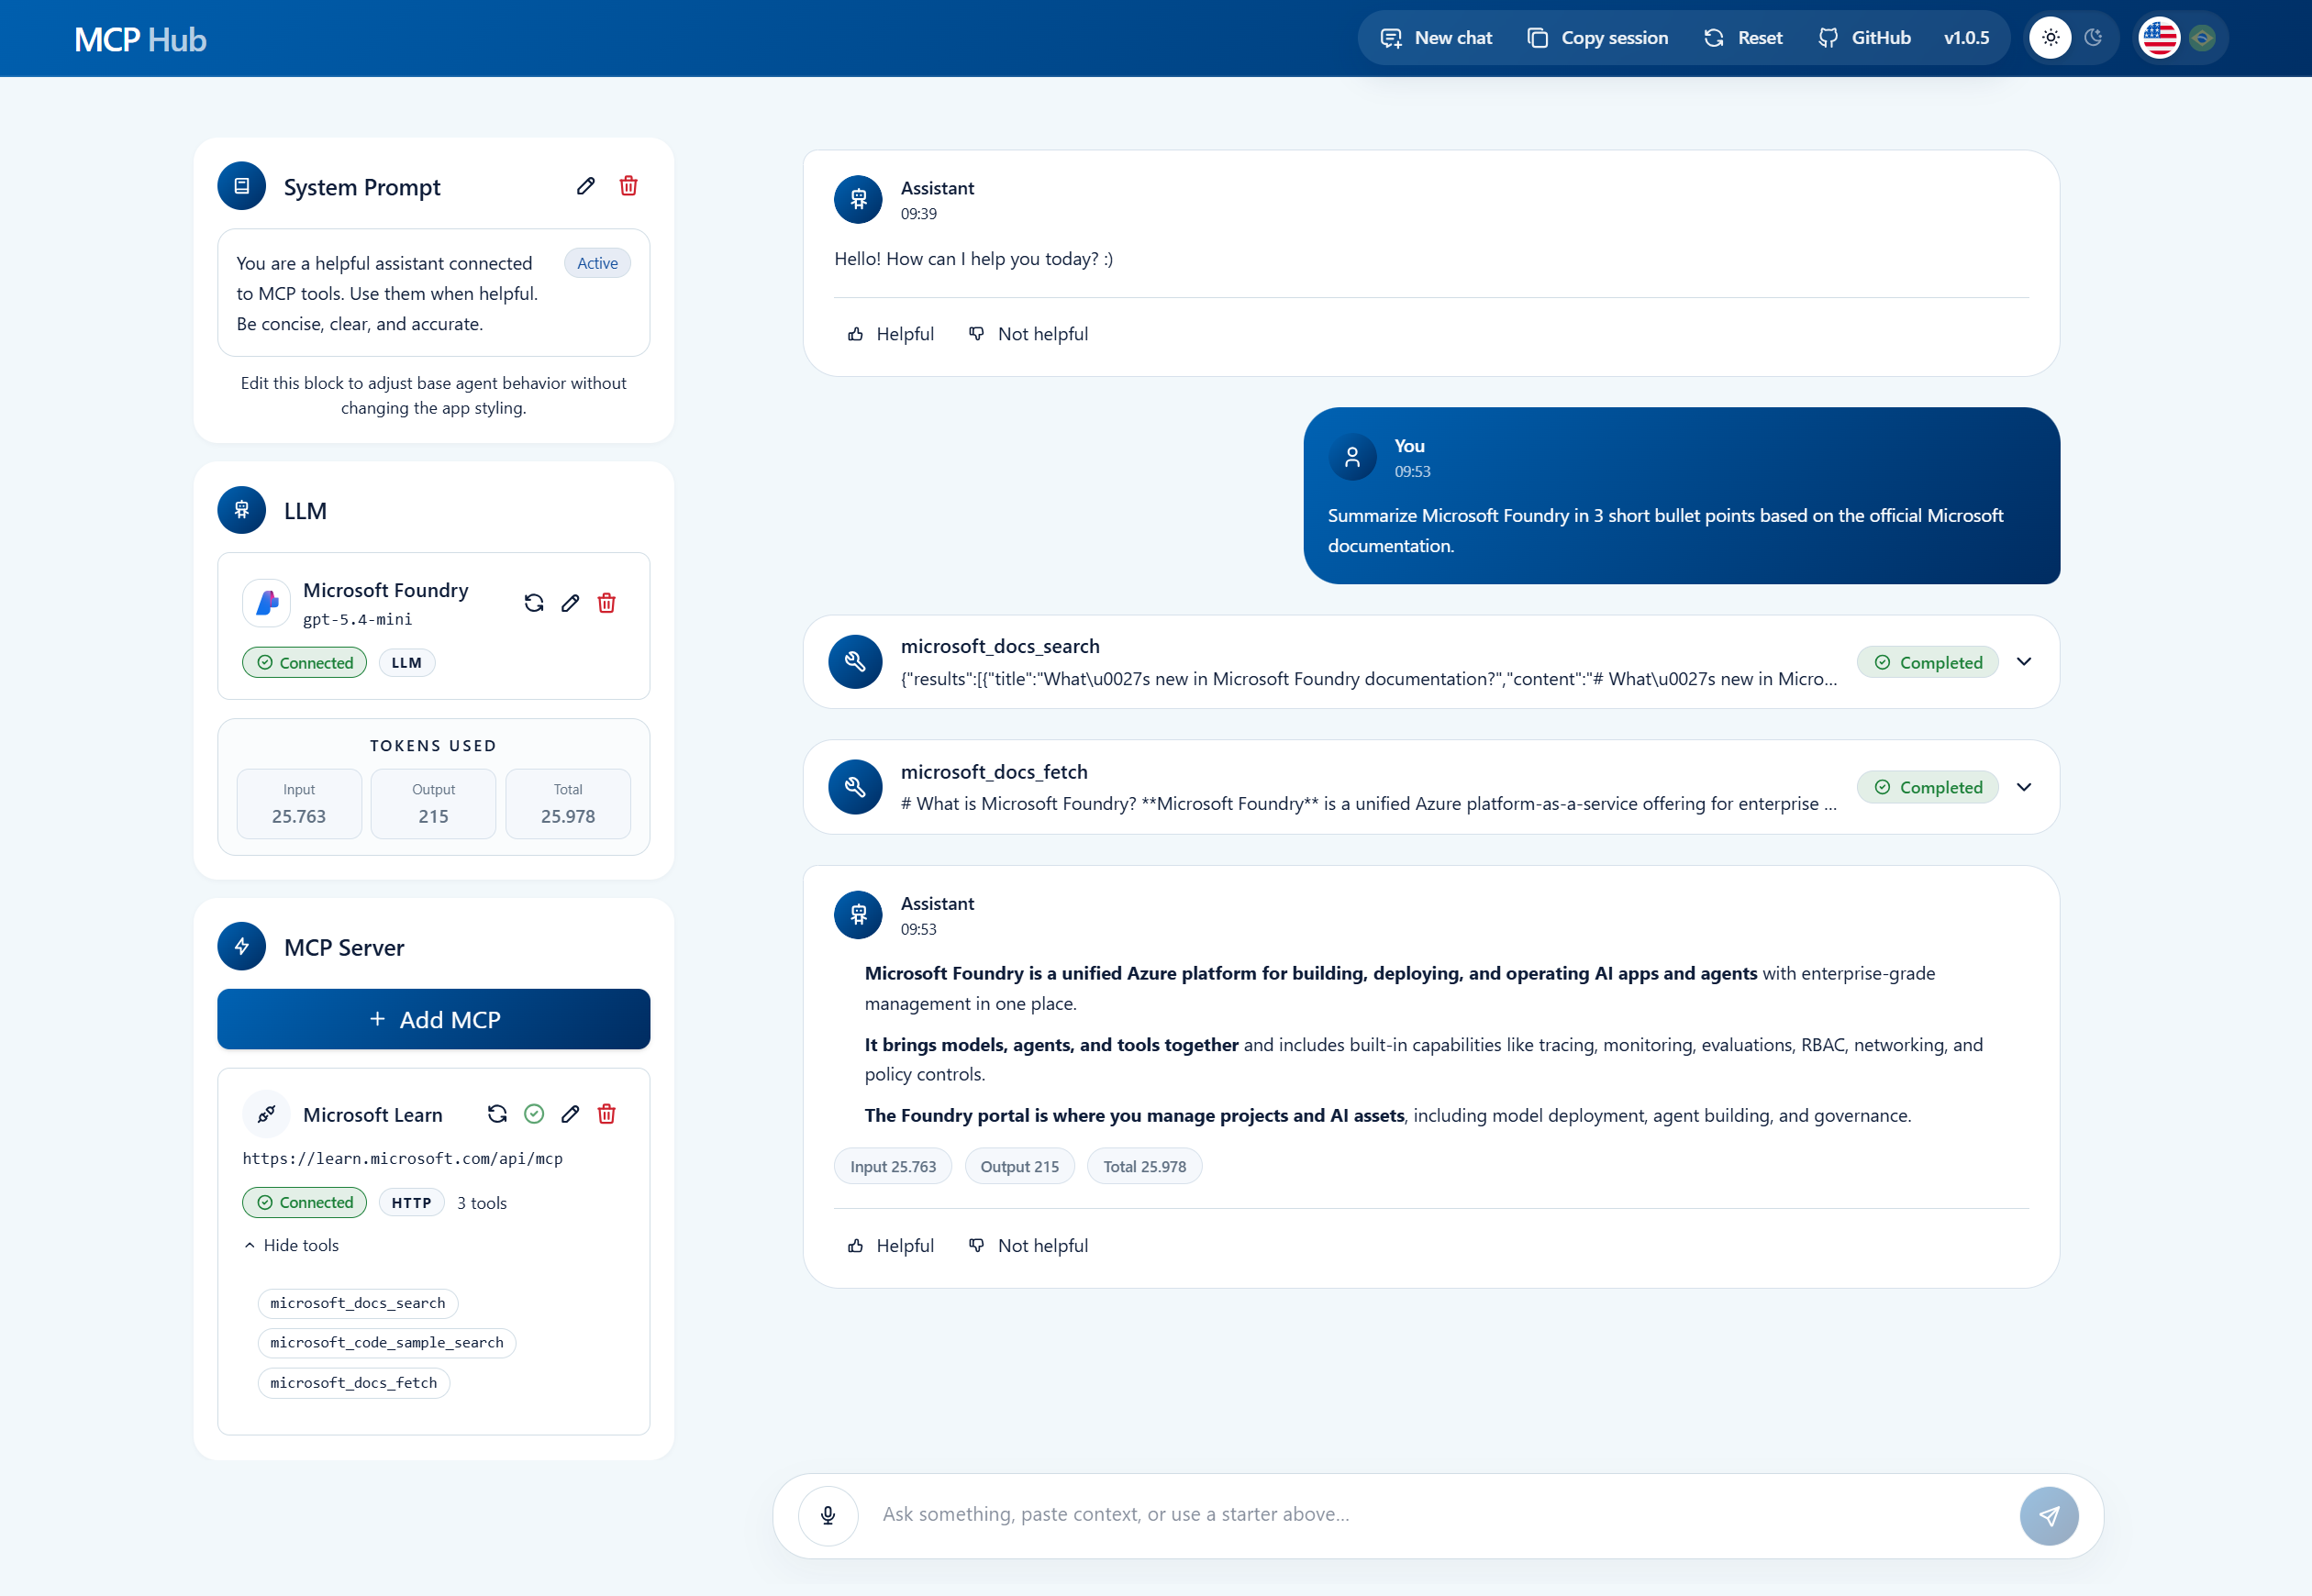Viewport: 2312px width, 1596px height.
Task: Click the v1.0.5 version label
Action: 1966,38
